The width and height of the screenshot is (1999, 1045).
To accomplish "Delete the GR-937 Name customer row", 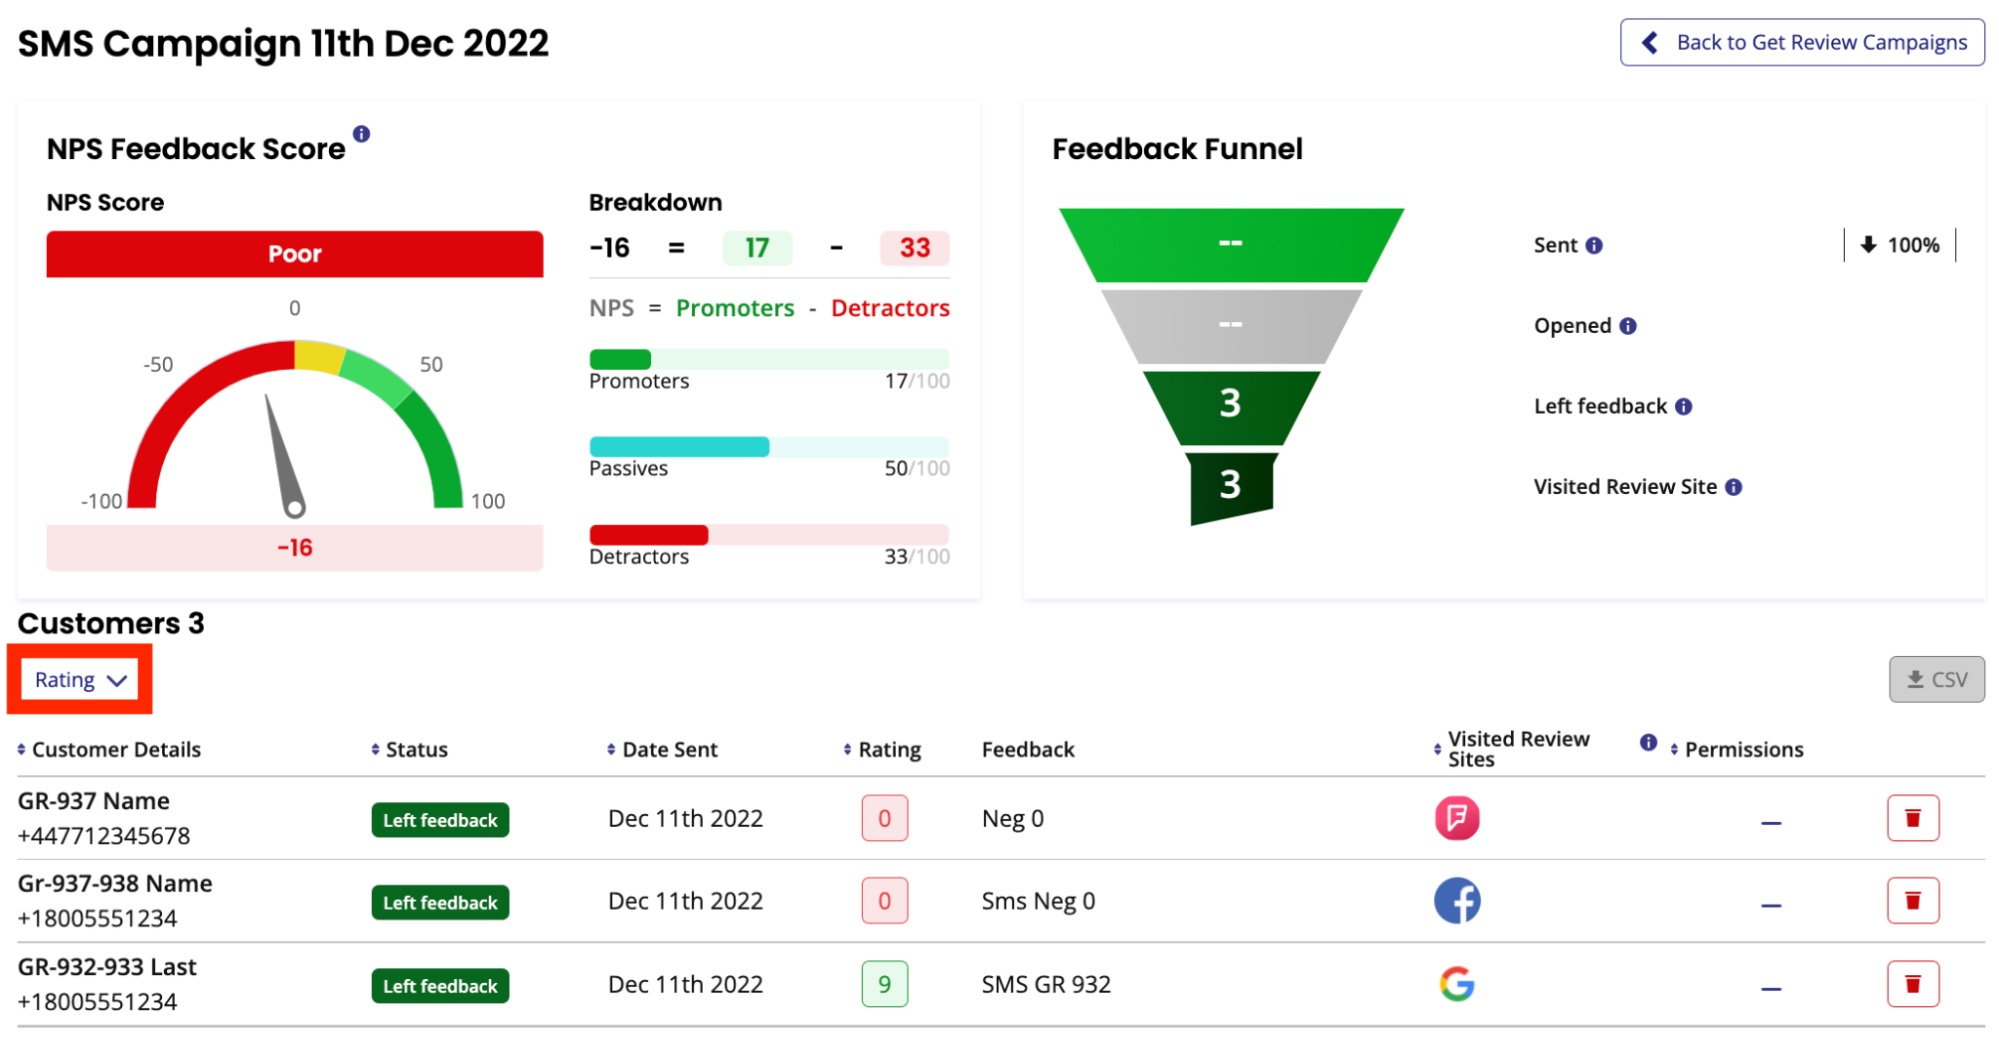I will (1912, 818).
